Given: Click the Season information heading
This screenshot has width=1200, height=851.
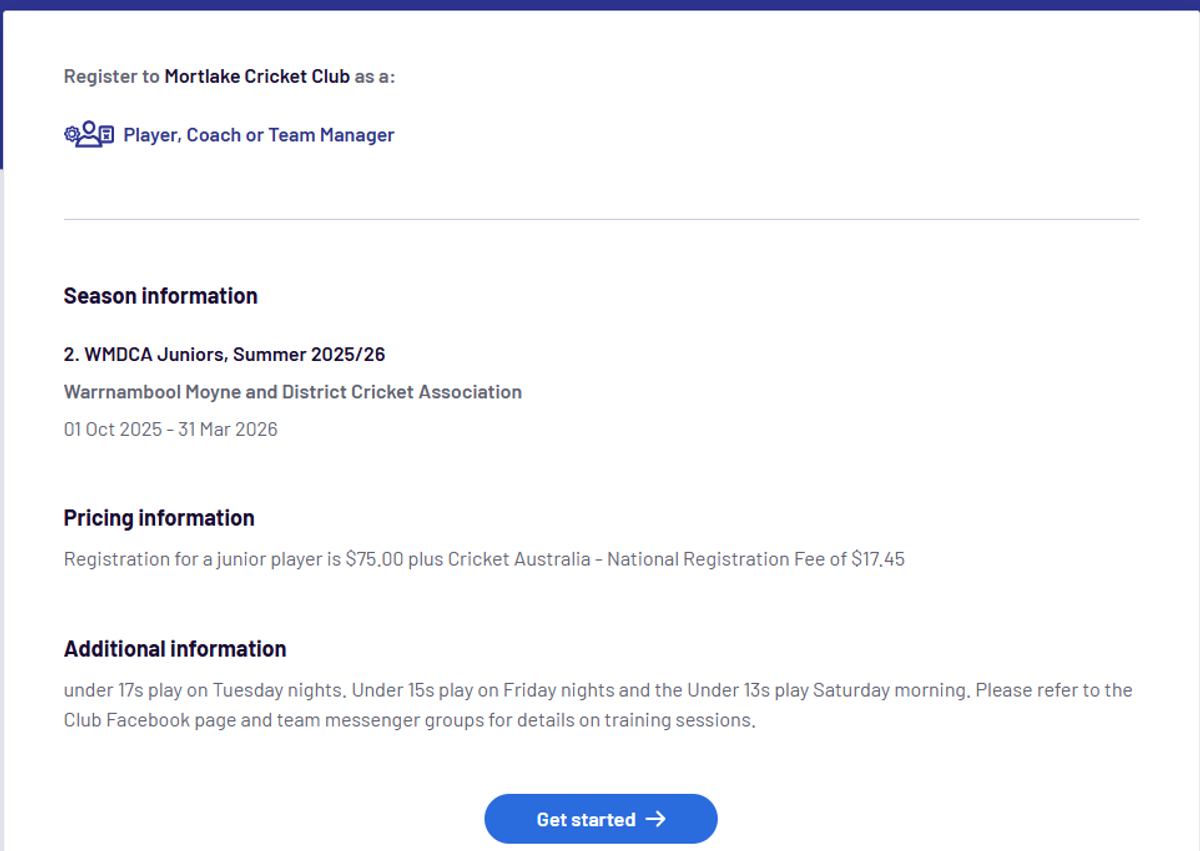Looking at the screenshot, I should point(161,296).
